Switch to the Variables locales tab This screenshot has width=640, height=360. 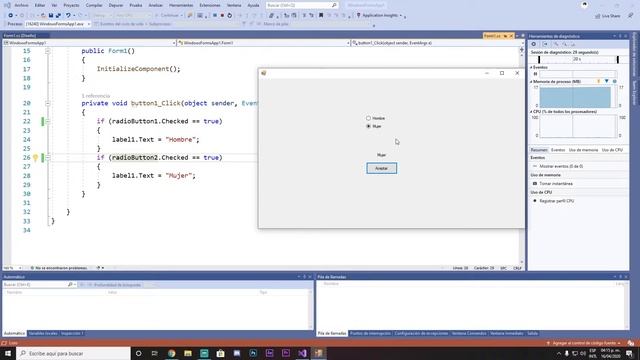(43, 333)
